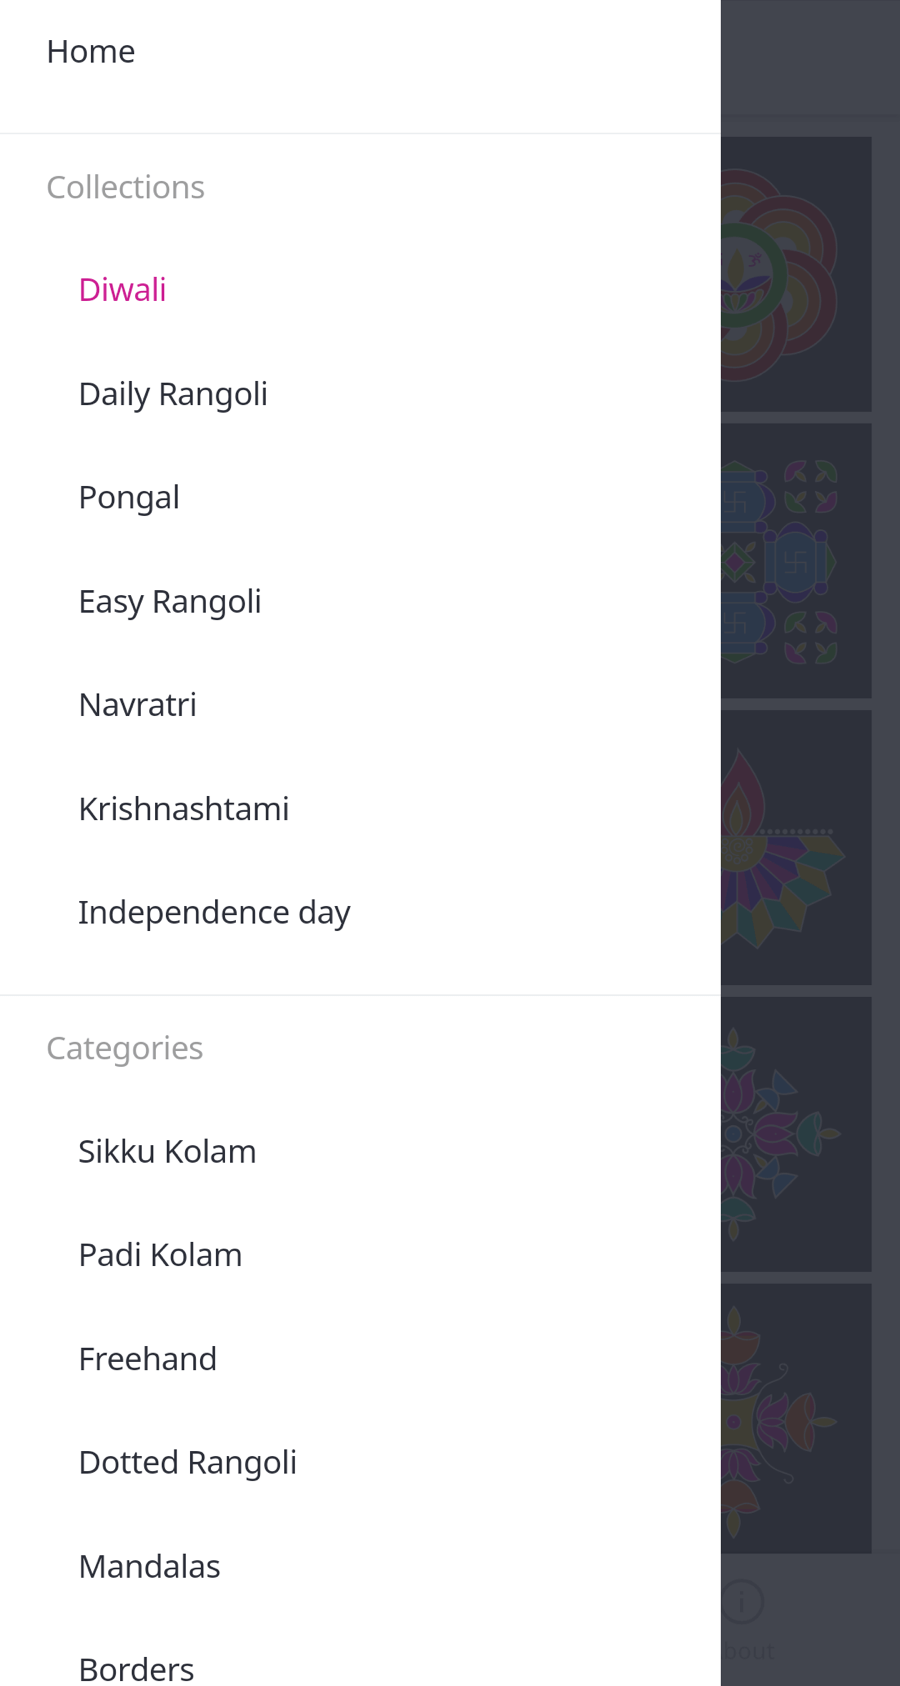Screen dimensions: 900x1686
Task: Select Navratri from Collections
Action: 138,705
